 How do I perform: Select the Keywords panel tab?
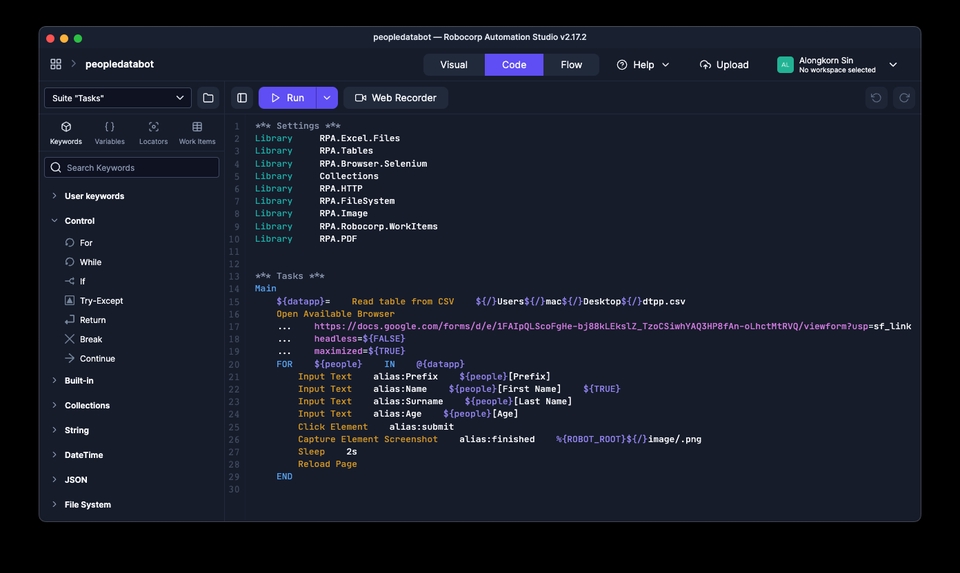point(66,133)
